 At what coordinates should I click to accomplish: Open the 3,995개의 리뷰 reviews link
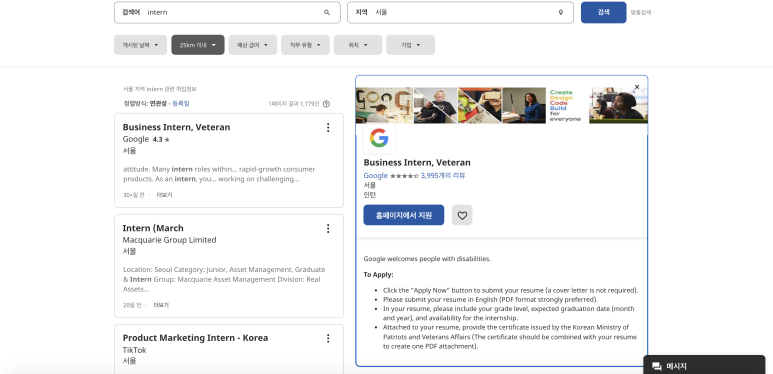[443, 176]
